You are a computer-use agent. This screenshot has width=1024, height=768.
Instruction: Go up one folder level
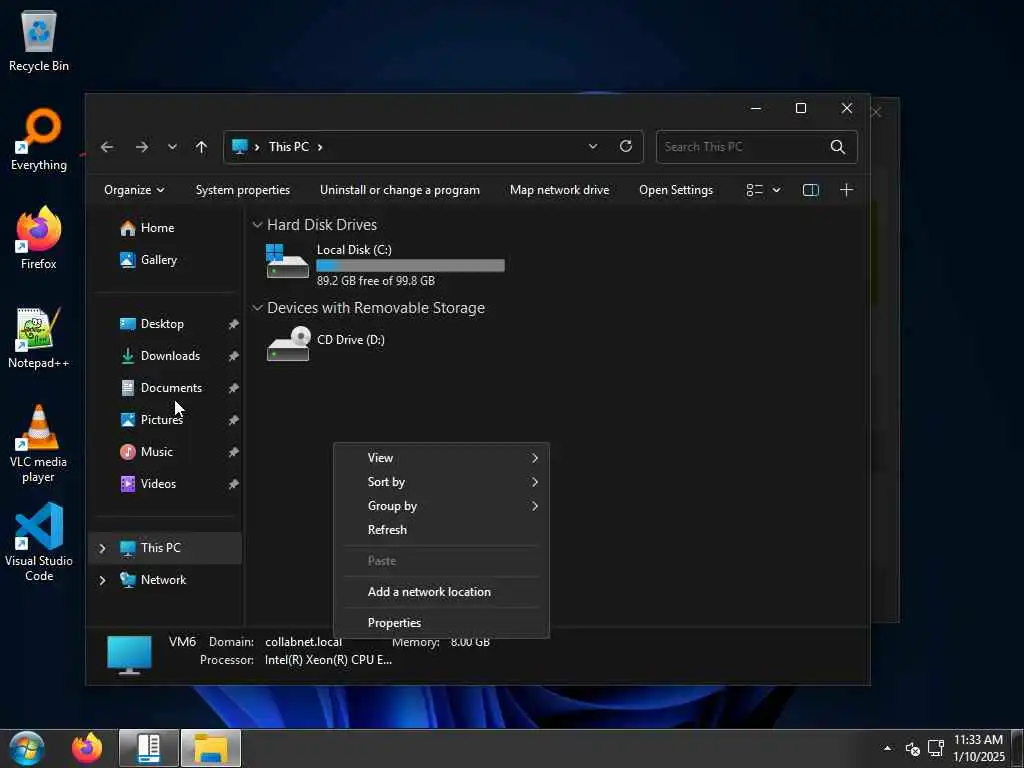pyautogui.click(x=201, y=147)
